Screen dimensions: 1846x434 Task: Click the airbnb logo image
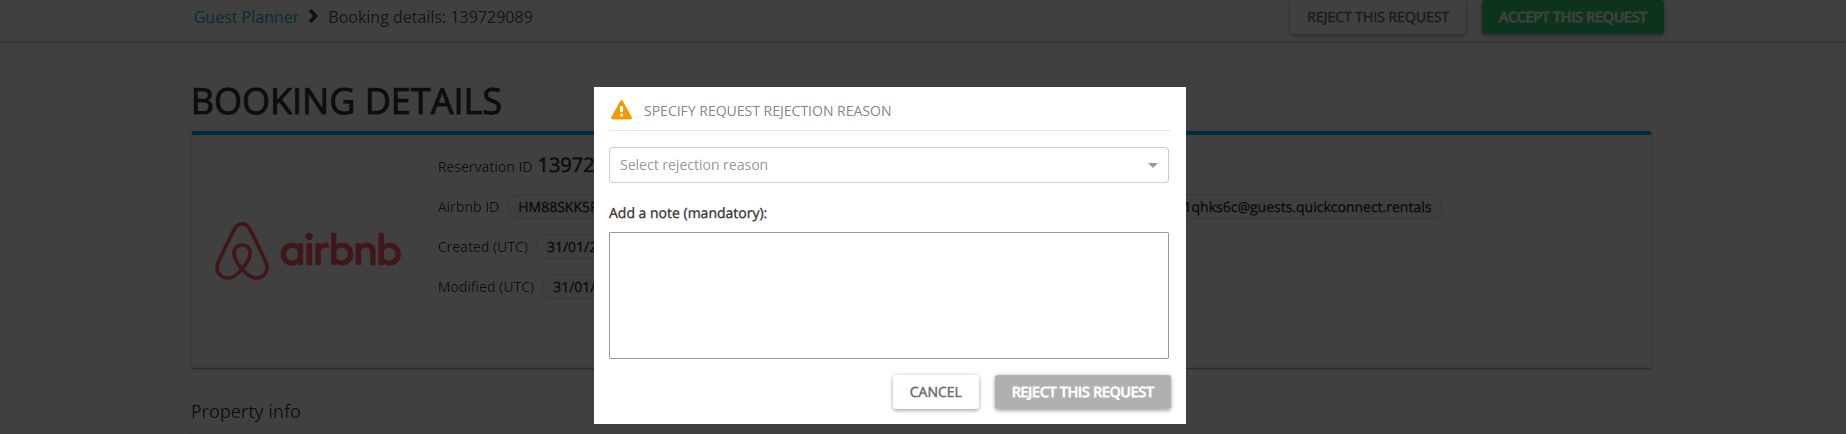(308, 250)
